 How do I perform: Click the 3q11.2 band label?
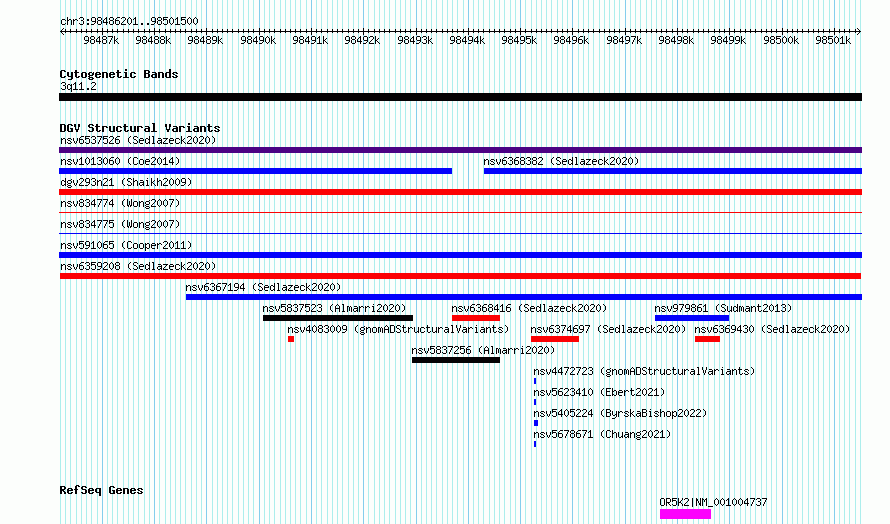click(x=78, y=86)
